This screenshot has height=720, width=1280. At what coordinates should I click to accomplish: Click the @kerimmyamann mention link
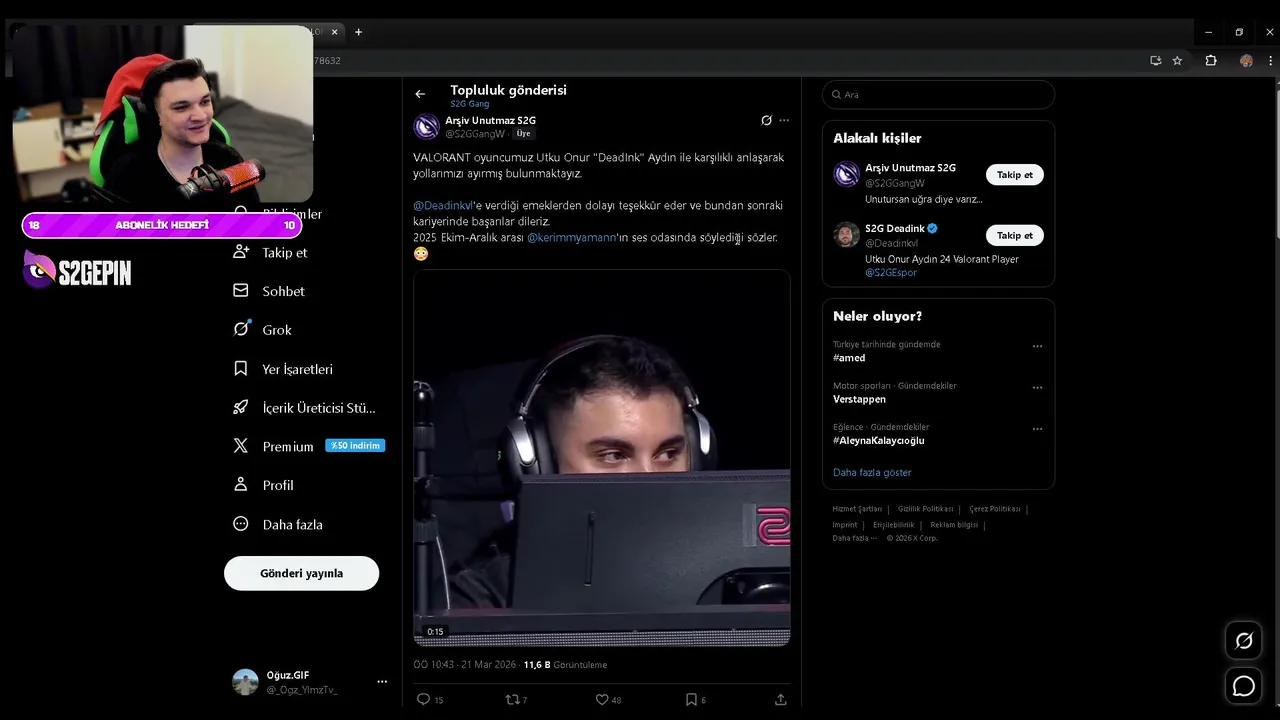point(571,237)
